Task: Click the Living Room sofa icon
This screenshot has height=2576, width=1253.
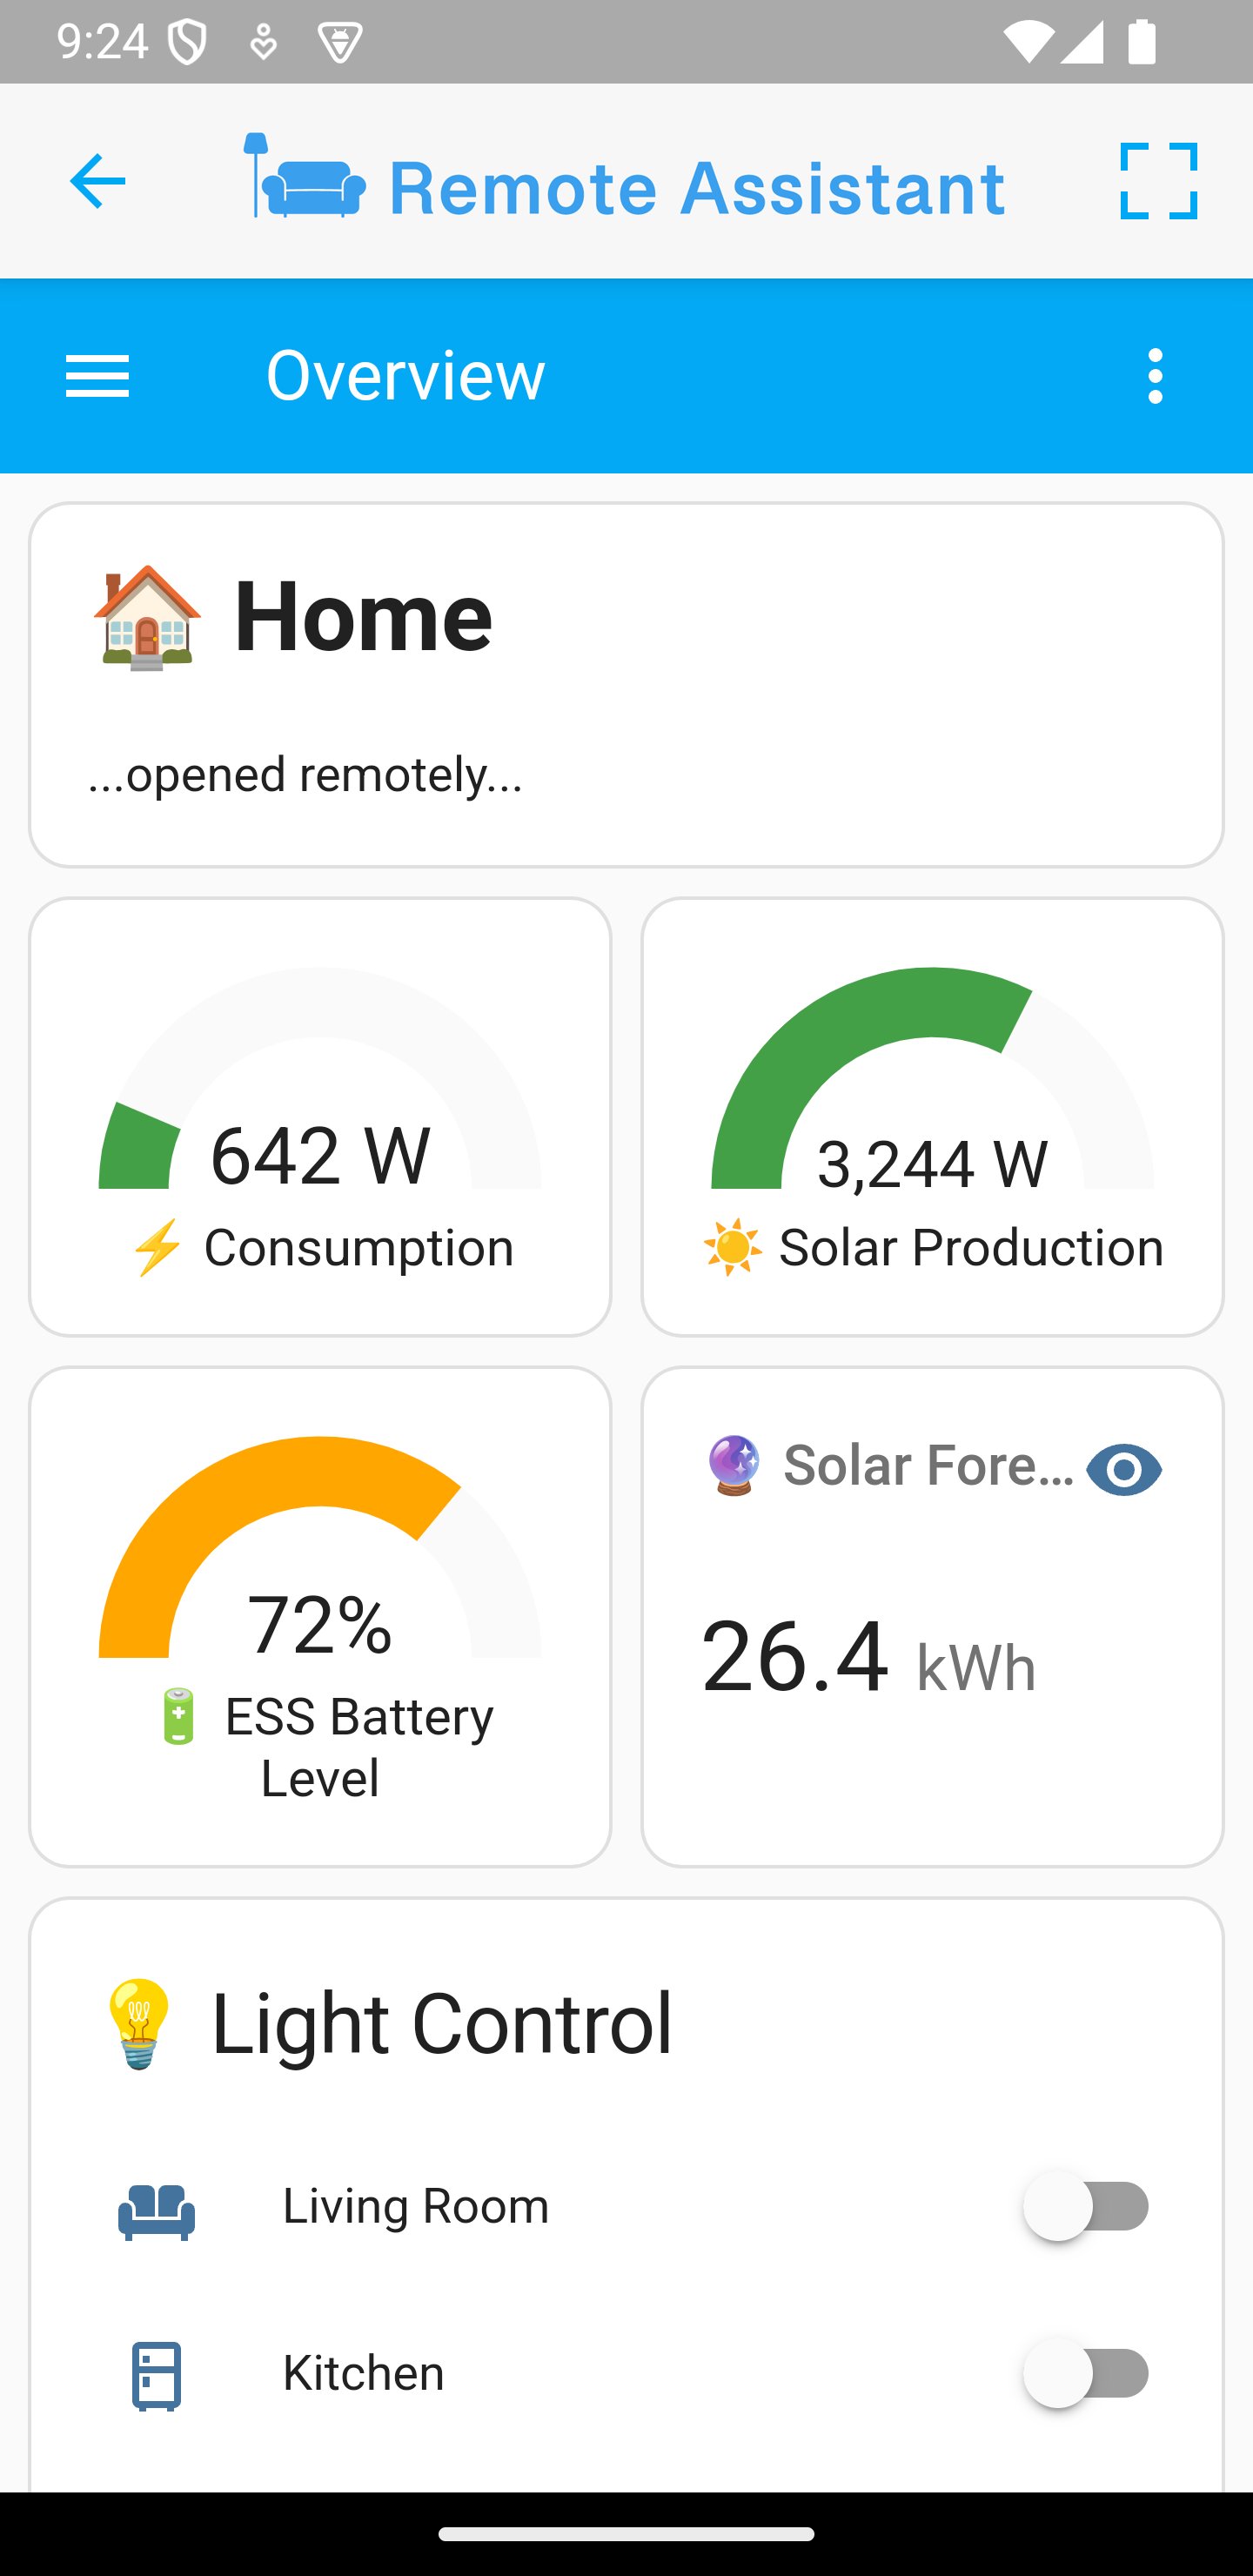Action: (x=157, y=2210)
